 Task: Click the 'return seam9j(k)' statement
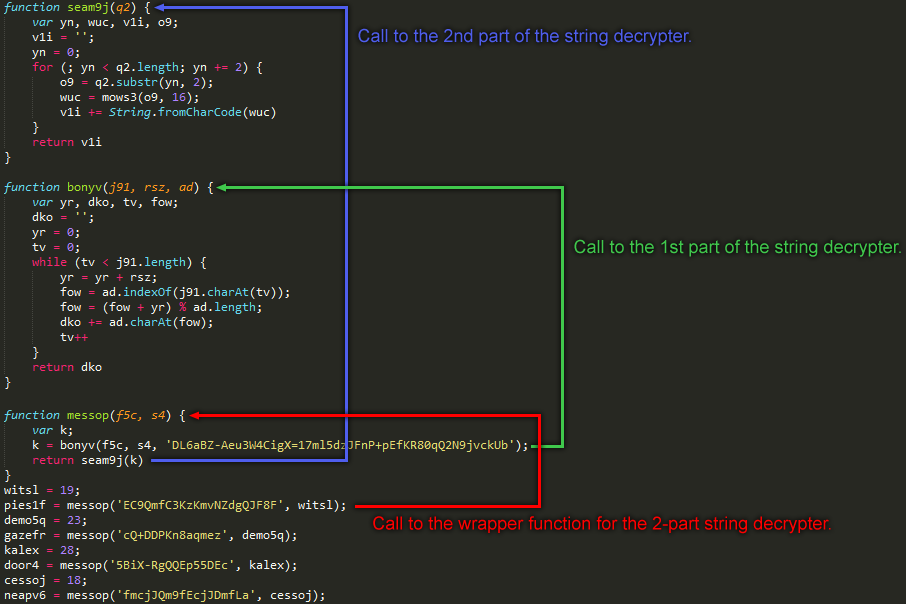point(88,460)
